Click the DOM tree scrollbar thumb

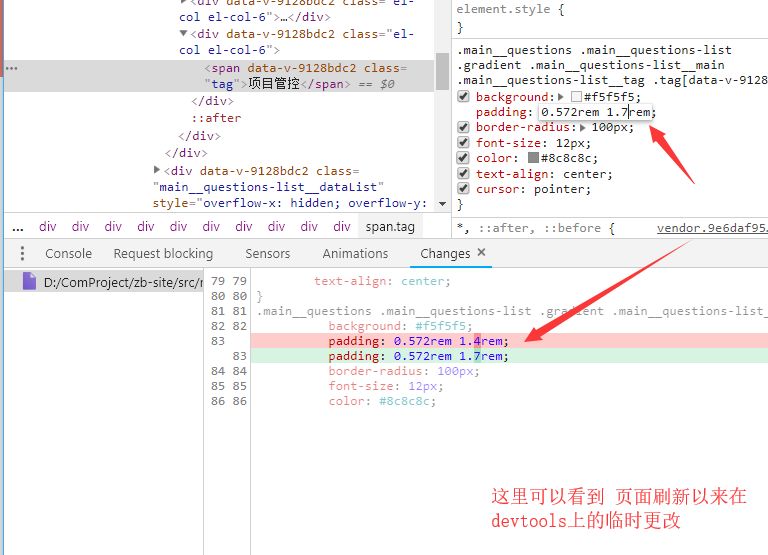click(x=442, y=71)
